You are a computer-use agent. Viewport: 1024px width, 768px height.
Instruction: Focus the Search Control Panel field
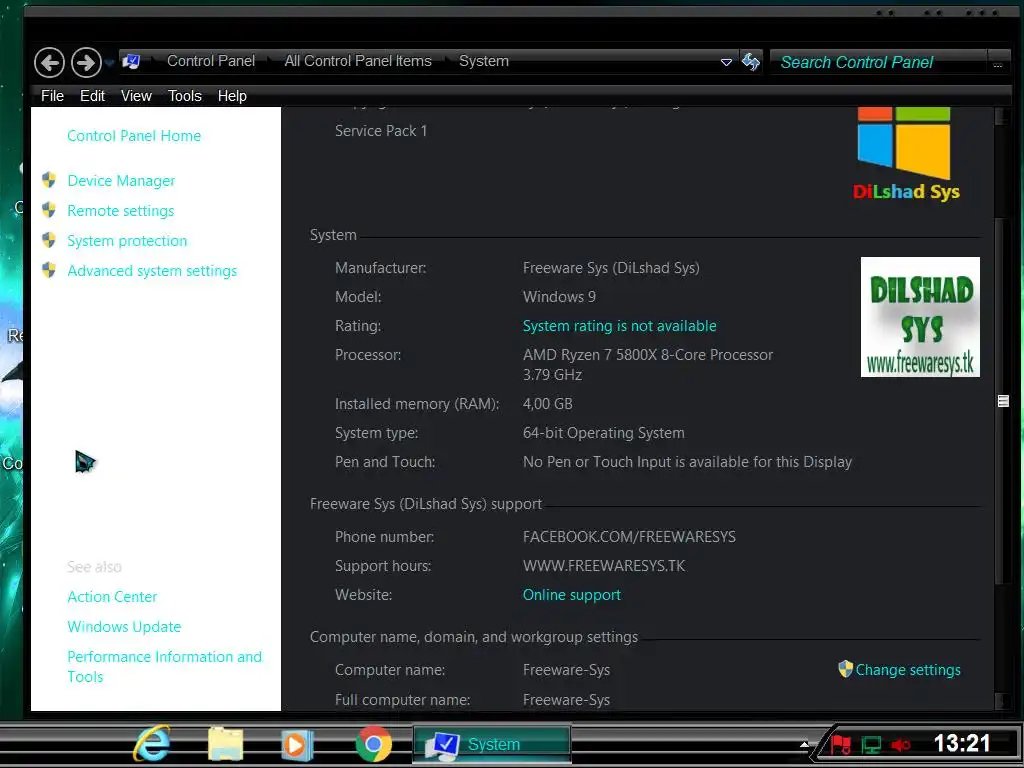(879, 62)
